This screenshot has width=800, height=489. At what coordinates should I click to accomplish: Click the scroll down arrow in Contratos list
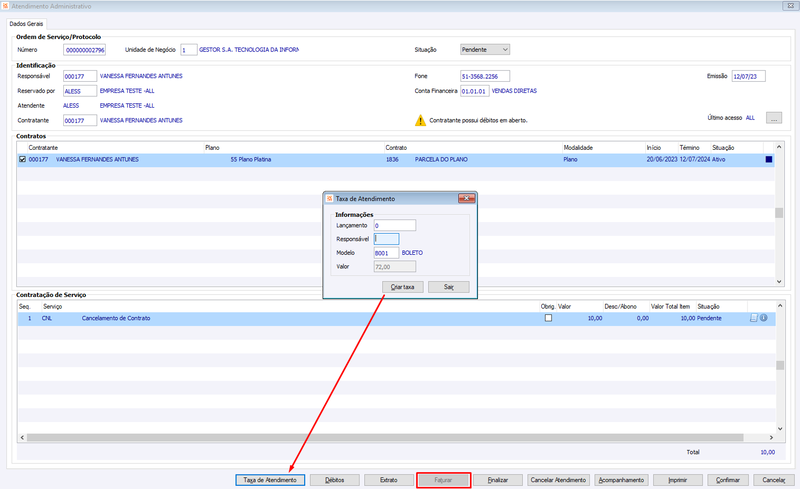tap(779, 281)
